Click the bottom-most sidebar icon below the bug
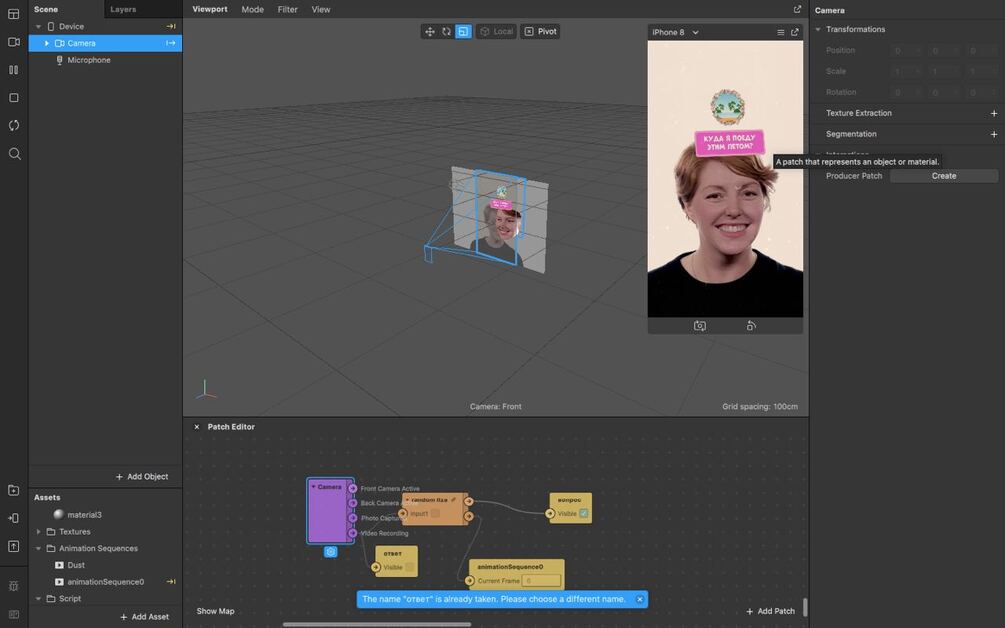The height and width of the screenshot is (628, 1005). pos(13,614)
